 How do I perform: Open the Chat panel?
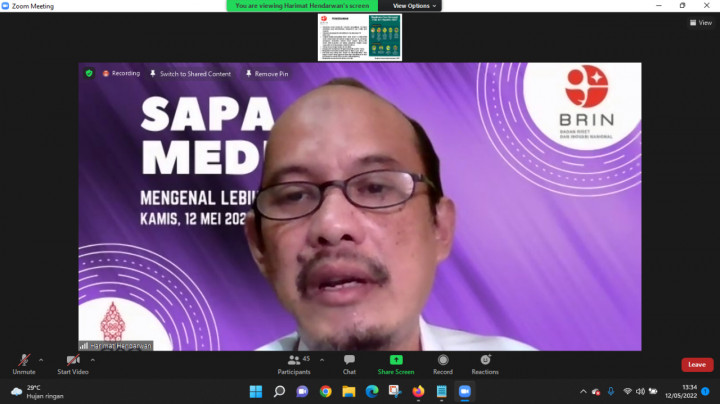pyautogui.click(x=349, y=362)
